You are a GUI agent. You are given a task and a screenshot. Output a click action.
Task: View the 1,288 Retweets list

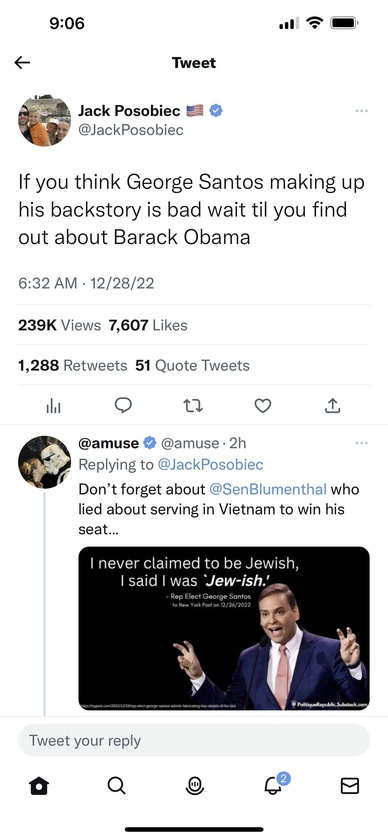[73, 366]
